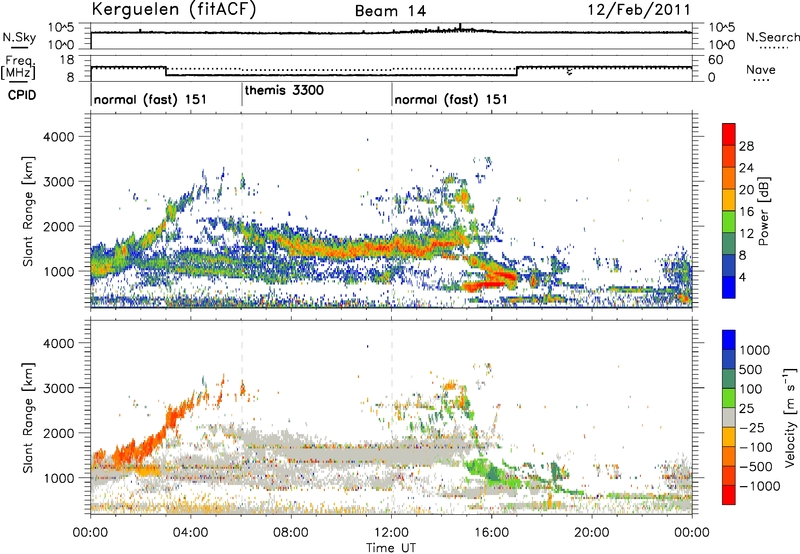Viewport: 800px width, 554px height.
Task: Click the '16:00' time axis label
Action: tap(491, 533)
